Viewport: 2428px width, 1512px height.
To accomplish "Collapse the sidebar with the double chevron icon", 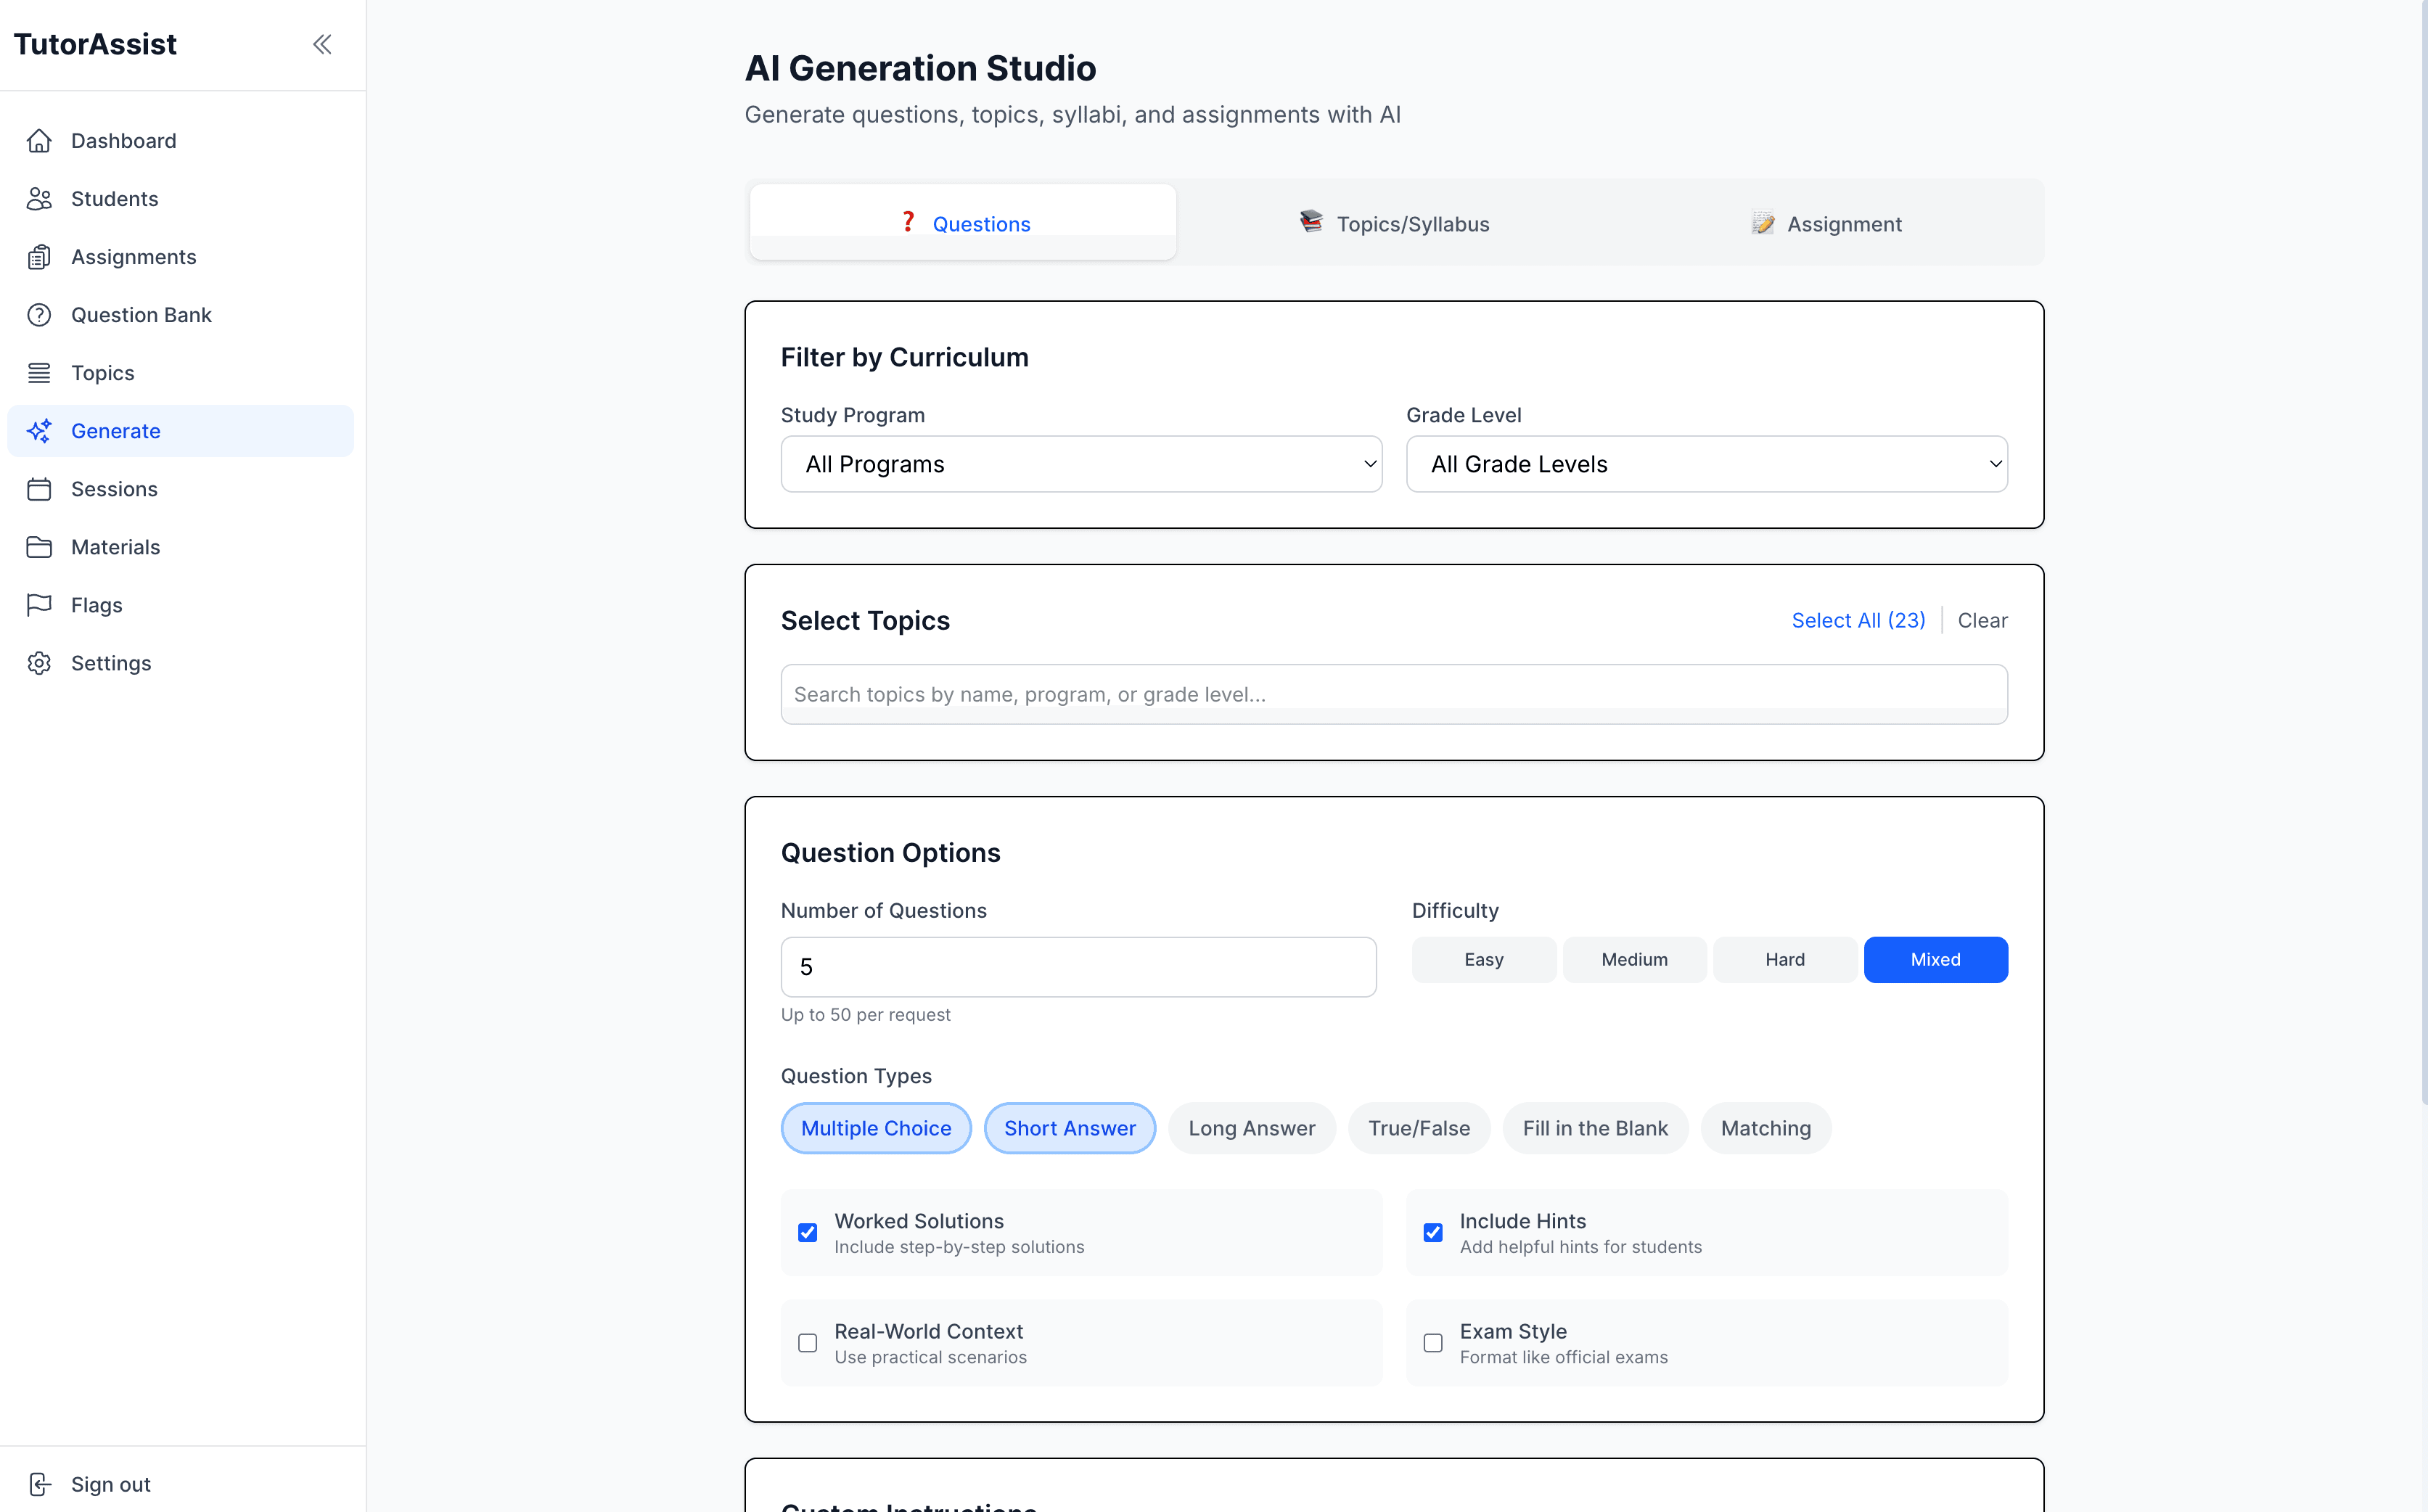I will pyautogui.click(x=322, y=44).
